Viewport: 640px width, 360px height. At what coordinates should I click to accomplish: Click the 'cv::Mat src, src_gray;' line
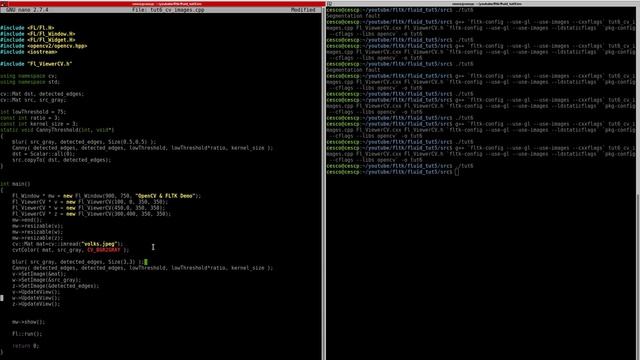click(x=33, y=100)
